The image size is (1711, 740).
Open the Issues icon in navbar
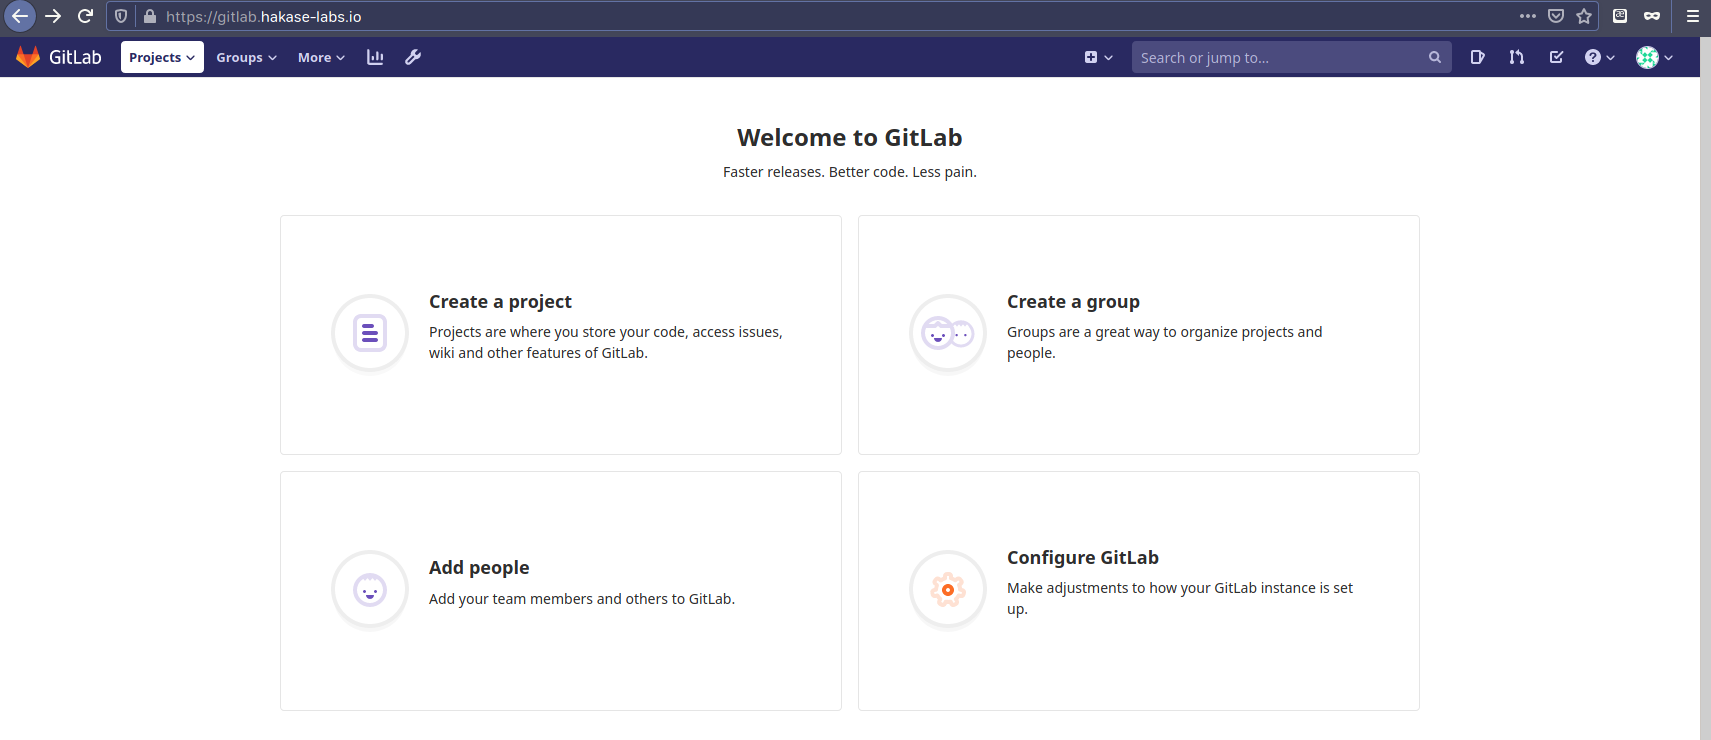pyautogui.click(x=1477, y=57)
